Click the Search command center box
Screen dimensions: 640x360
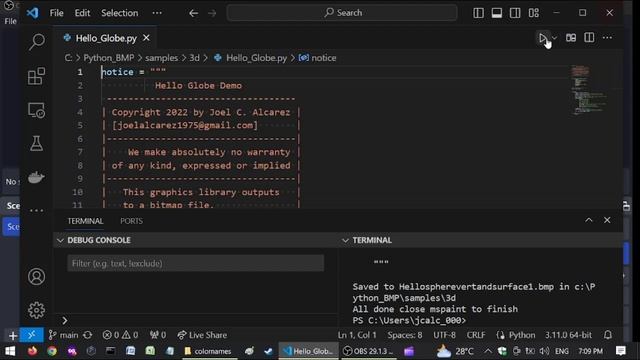[x=342, y=13]
